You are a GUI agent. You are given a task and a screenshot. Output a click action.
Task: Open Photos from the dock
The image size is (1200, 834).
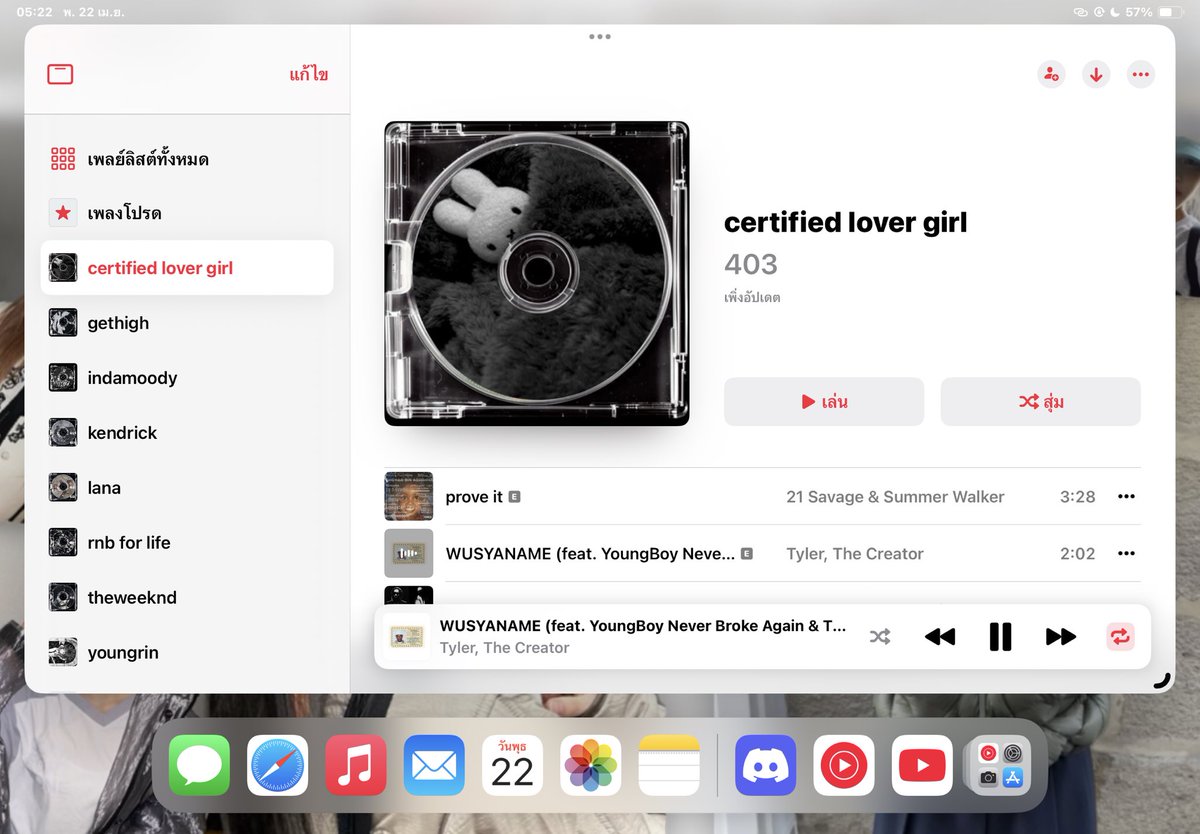591,766
